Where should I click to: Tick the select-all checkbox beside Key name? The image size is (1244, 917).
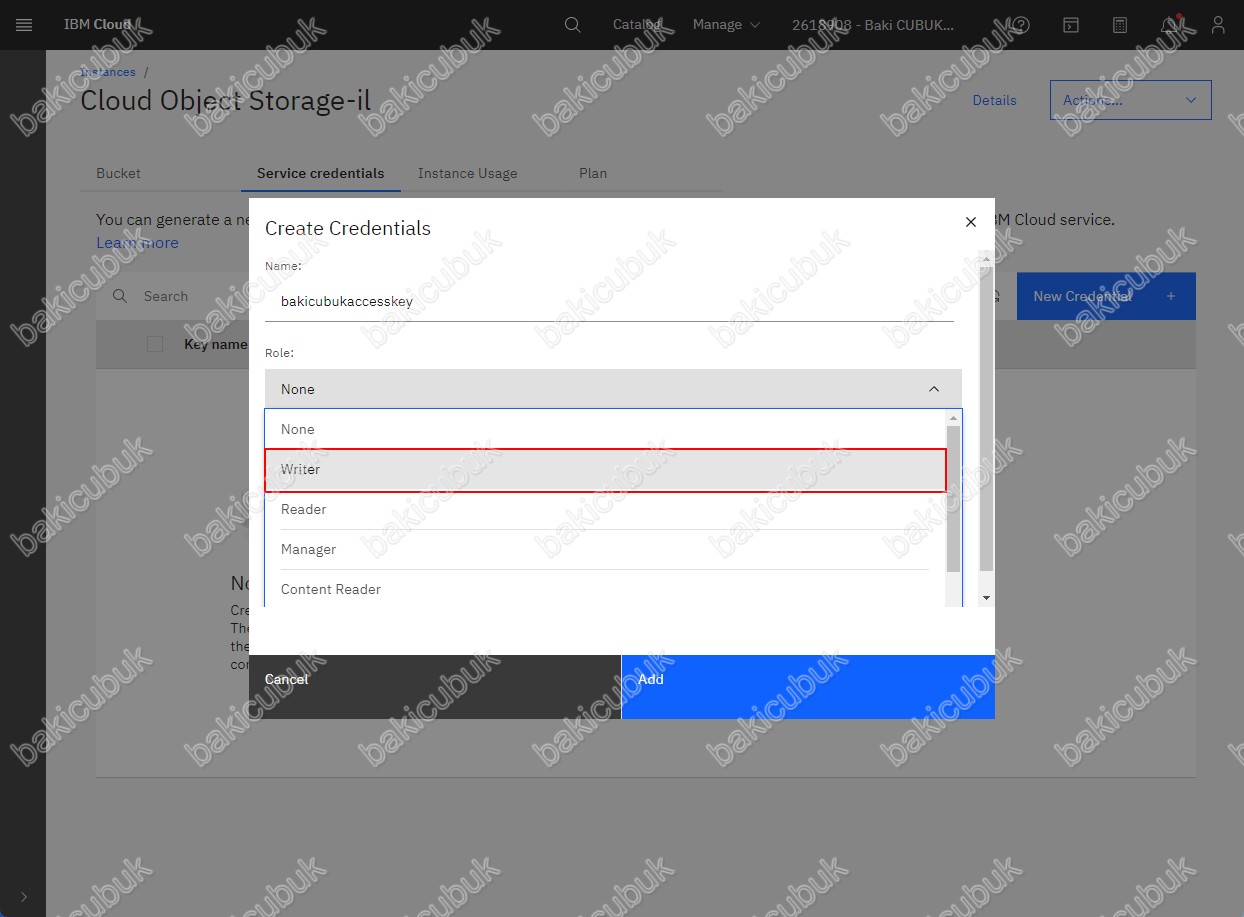click(155, 344)
